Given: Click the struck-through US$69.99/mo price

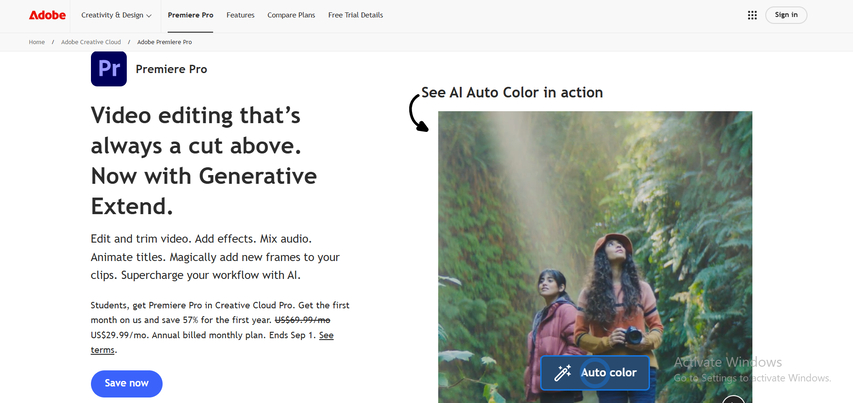Looking at the screenshot, I should [302, 320].
